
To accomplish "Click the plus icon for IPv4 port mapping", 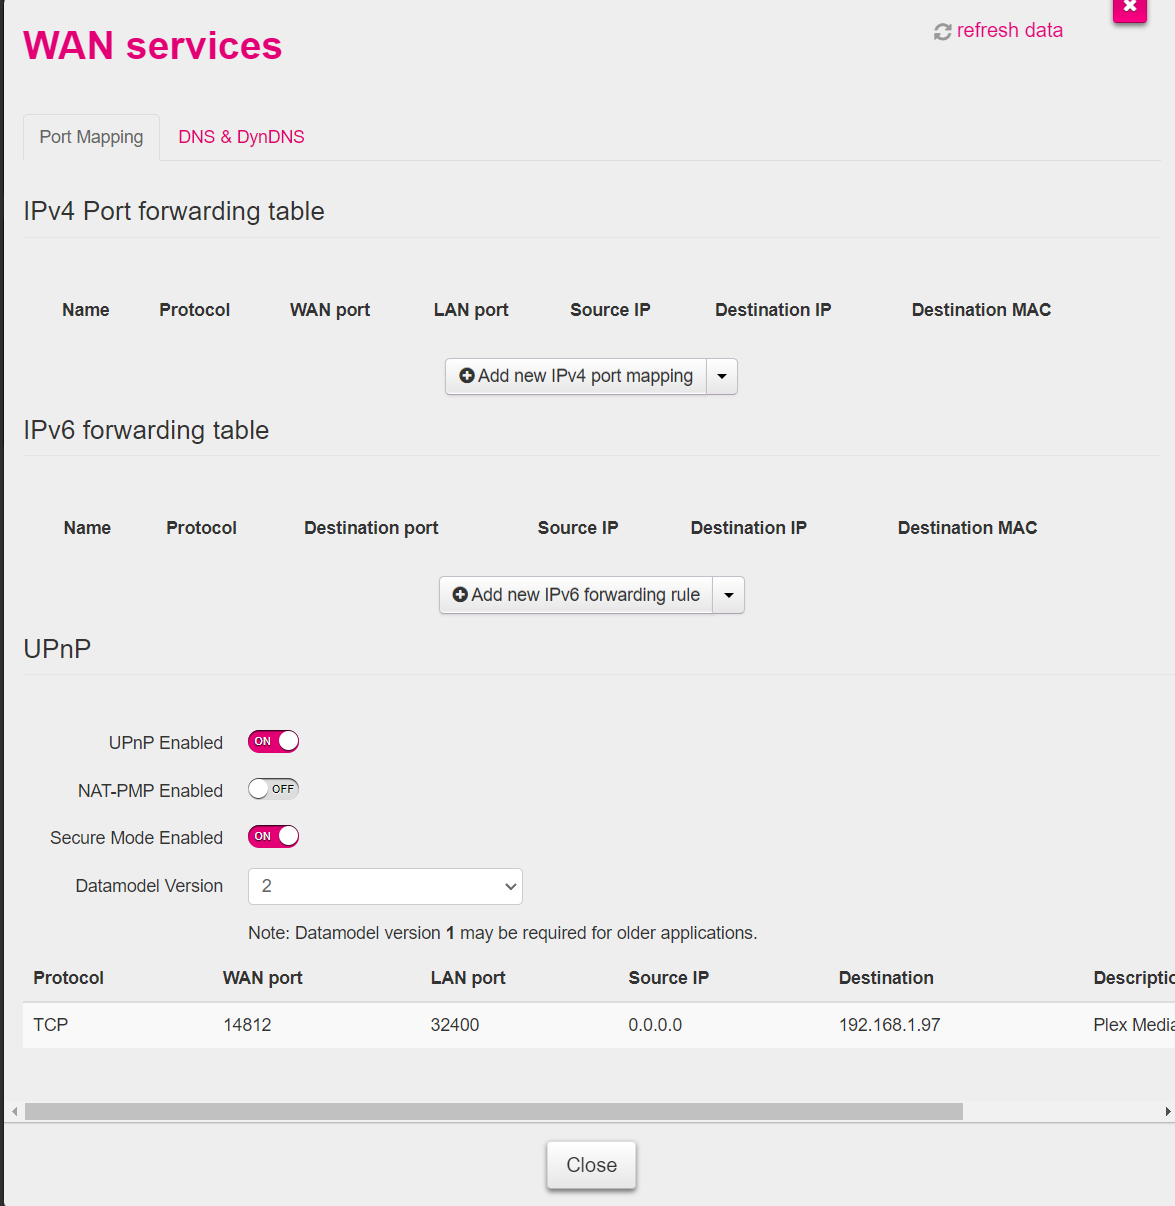I will coord(466,376).
